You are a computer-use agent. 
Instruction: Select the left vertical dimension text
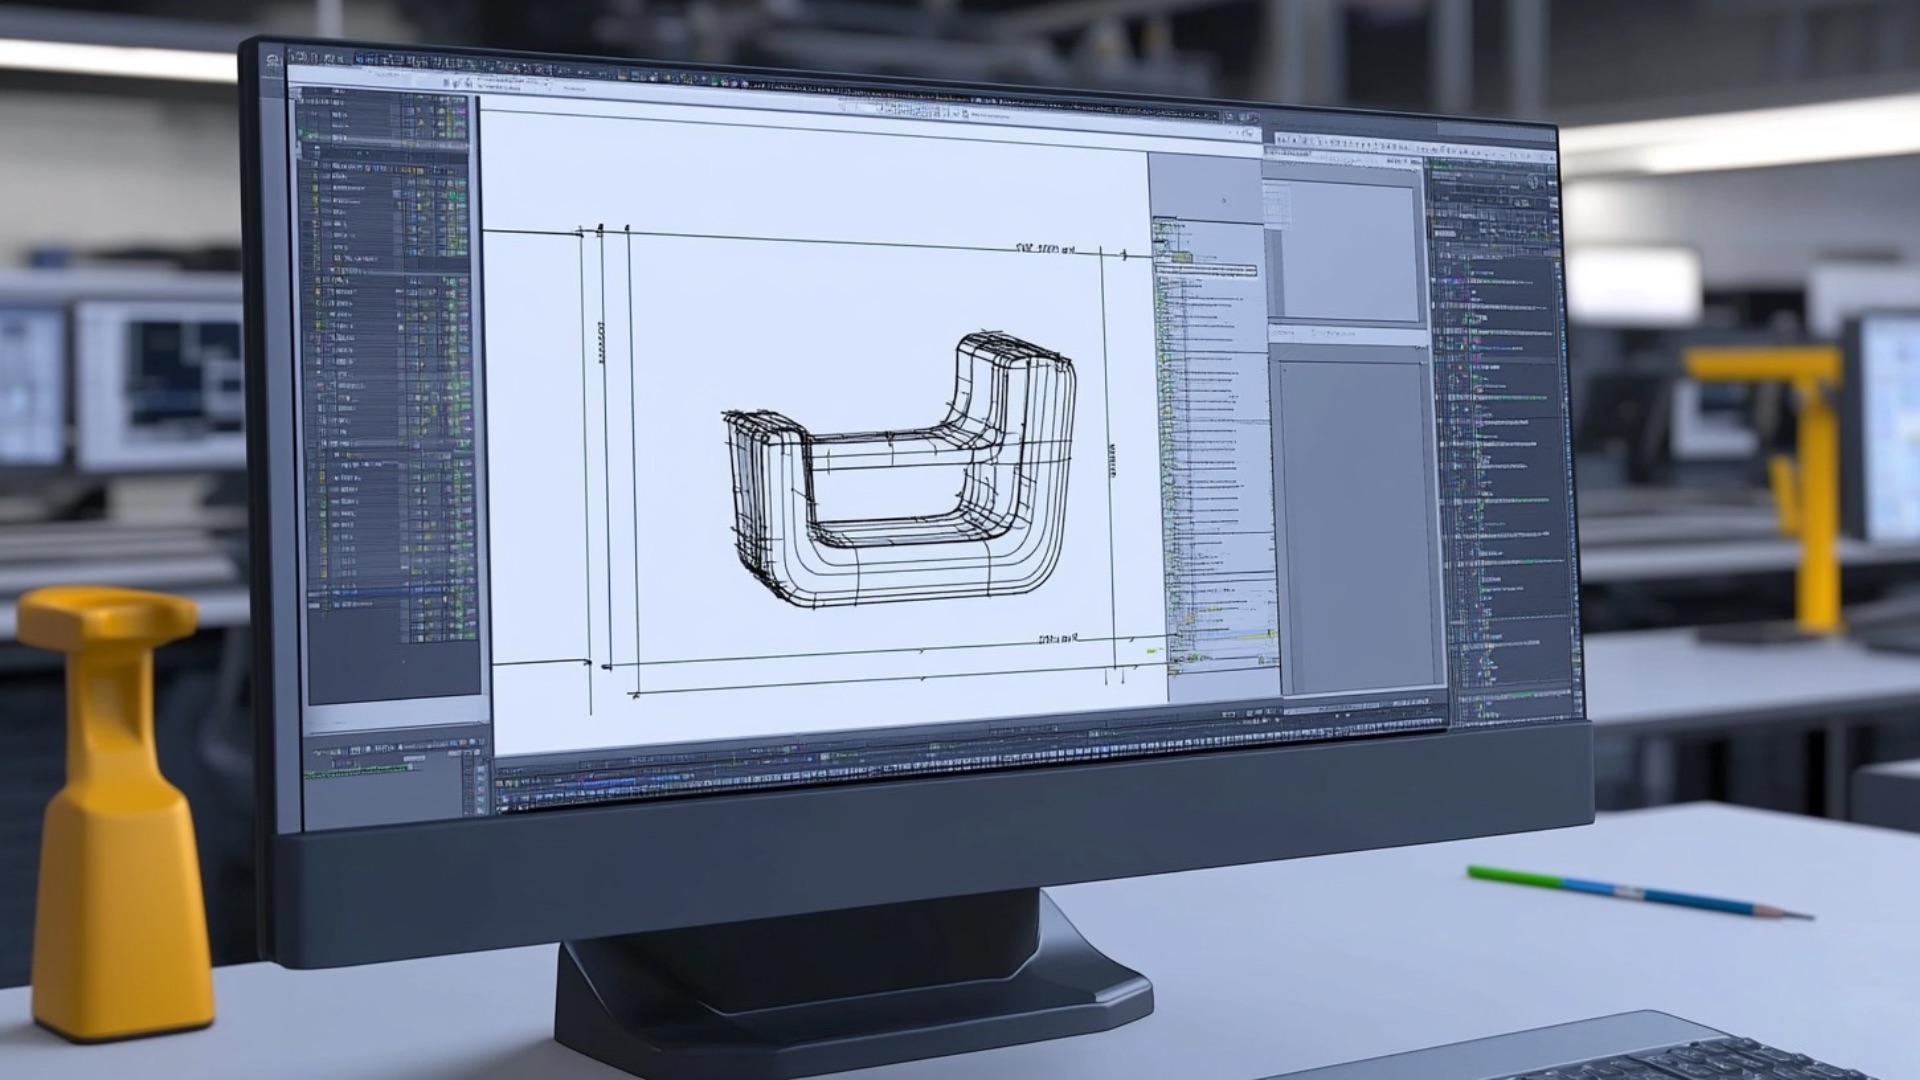(x=601, y=342)
